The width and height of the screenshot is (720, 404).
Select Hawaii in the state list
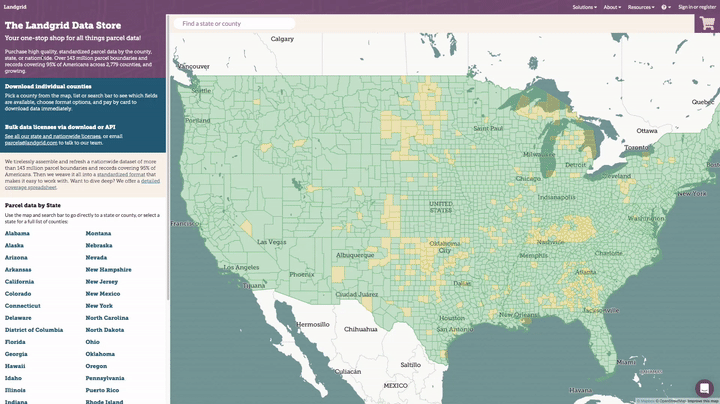pyautogui.click(x=15, y=366)
